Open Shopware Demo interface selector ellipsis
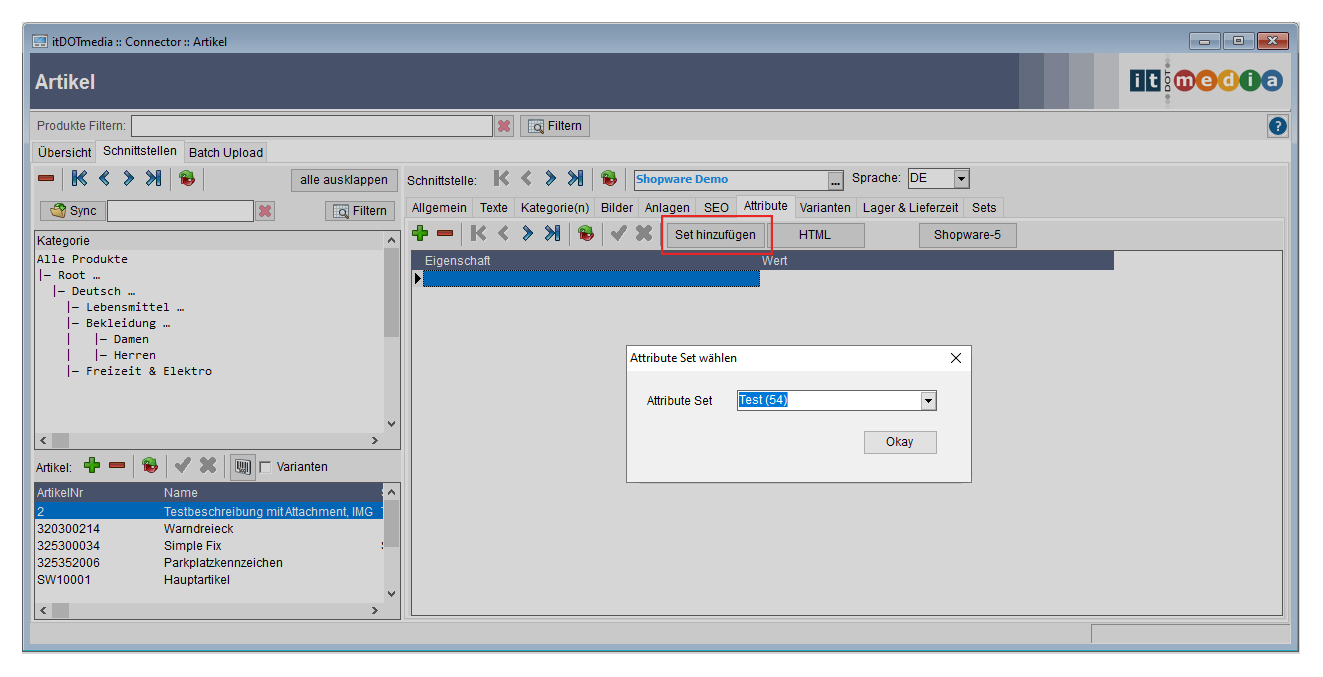Image resolution: width=1323 pixels, height=677 pixels. pos(836,180)
